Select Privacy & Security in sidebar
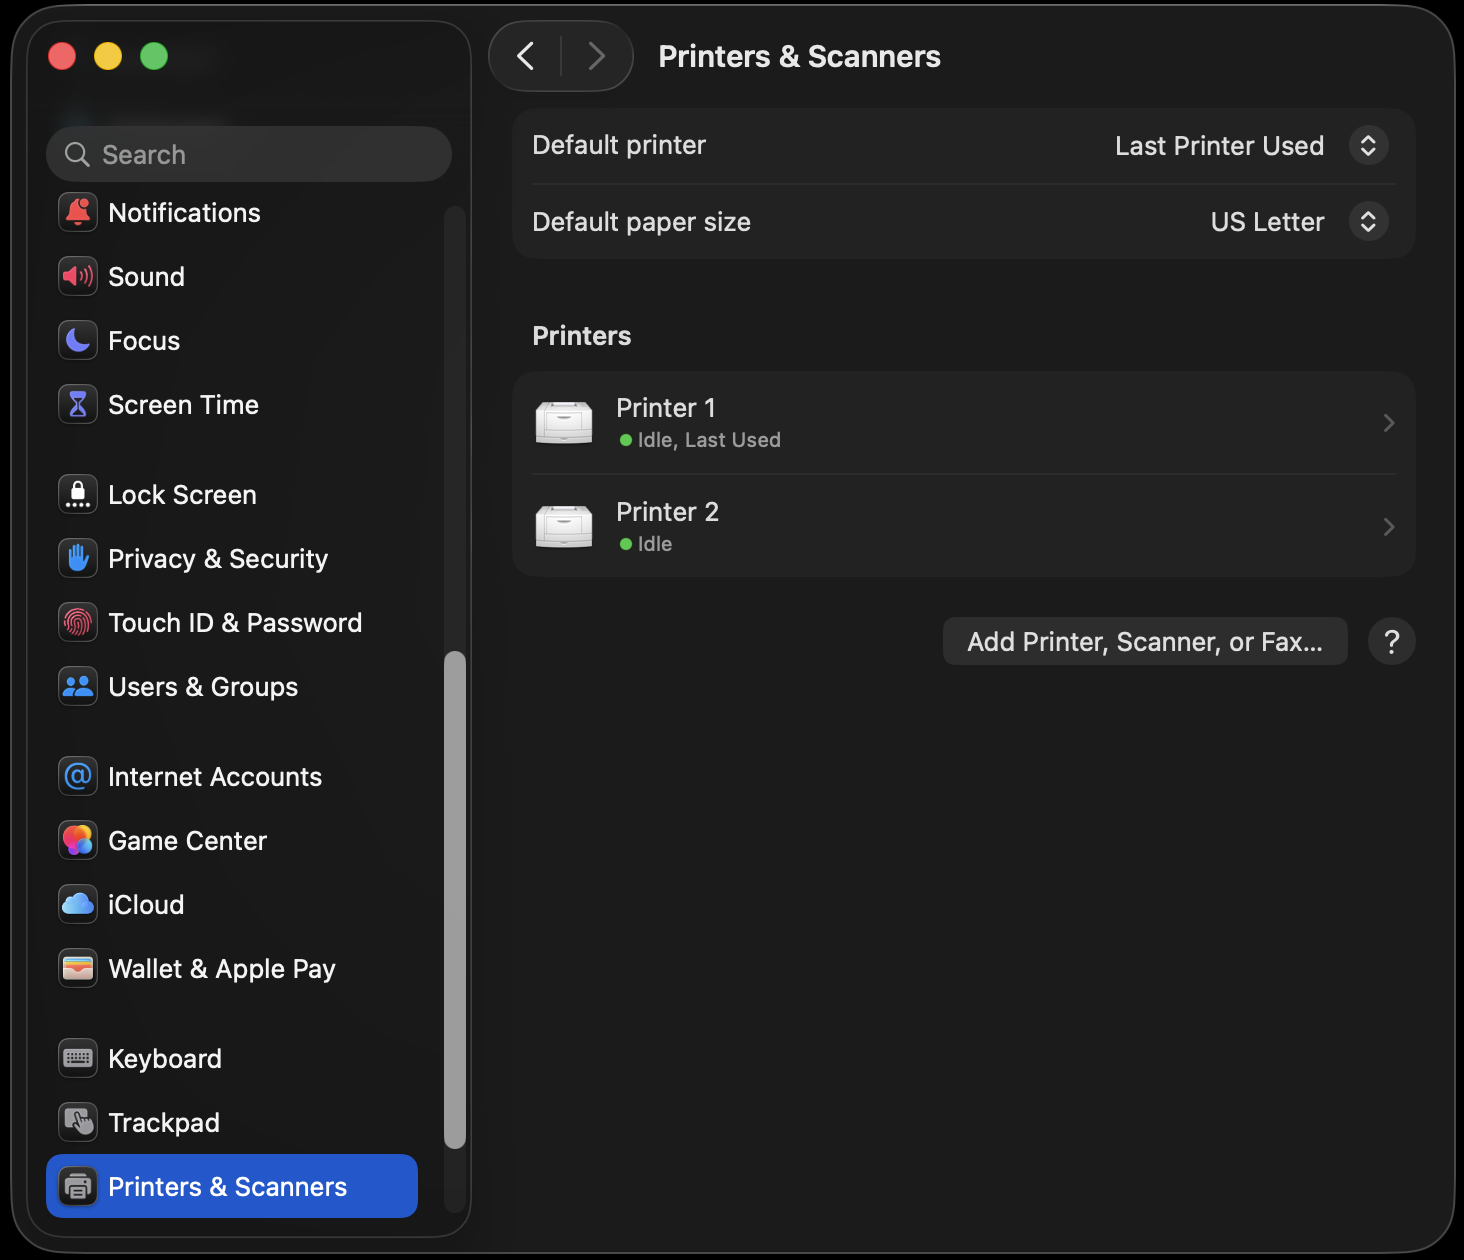Viewport: 1464px width, 1260px height. pos(218,558)
